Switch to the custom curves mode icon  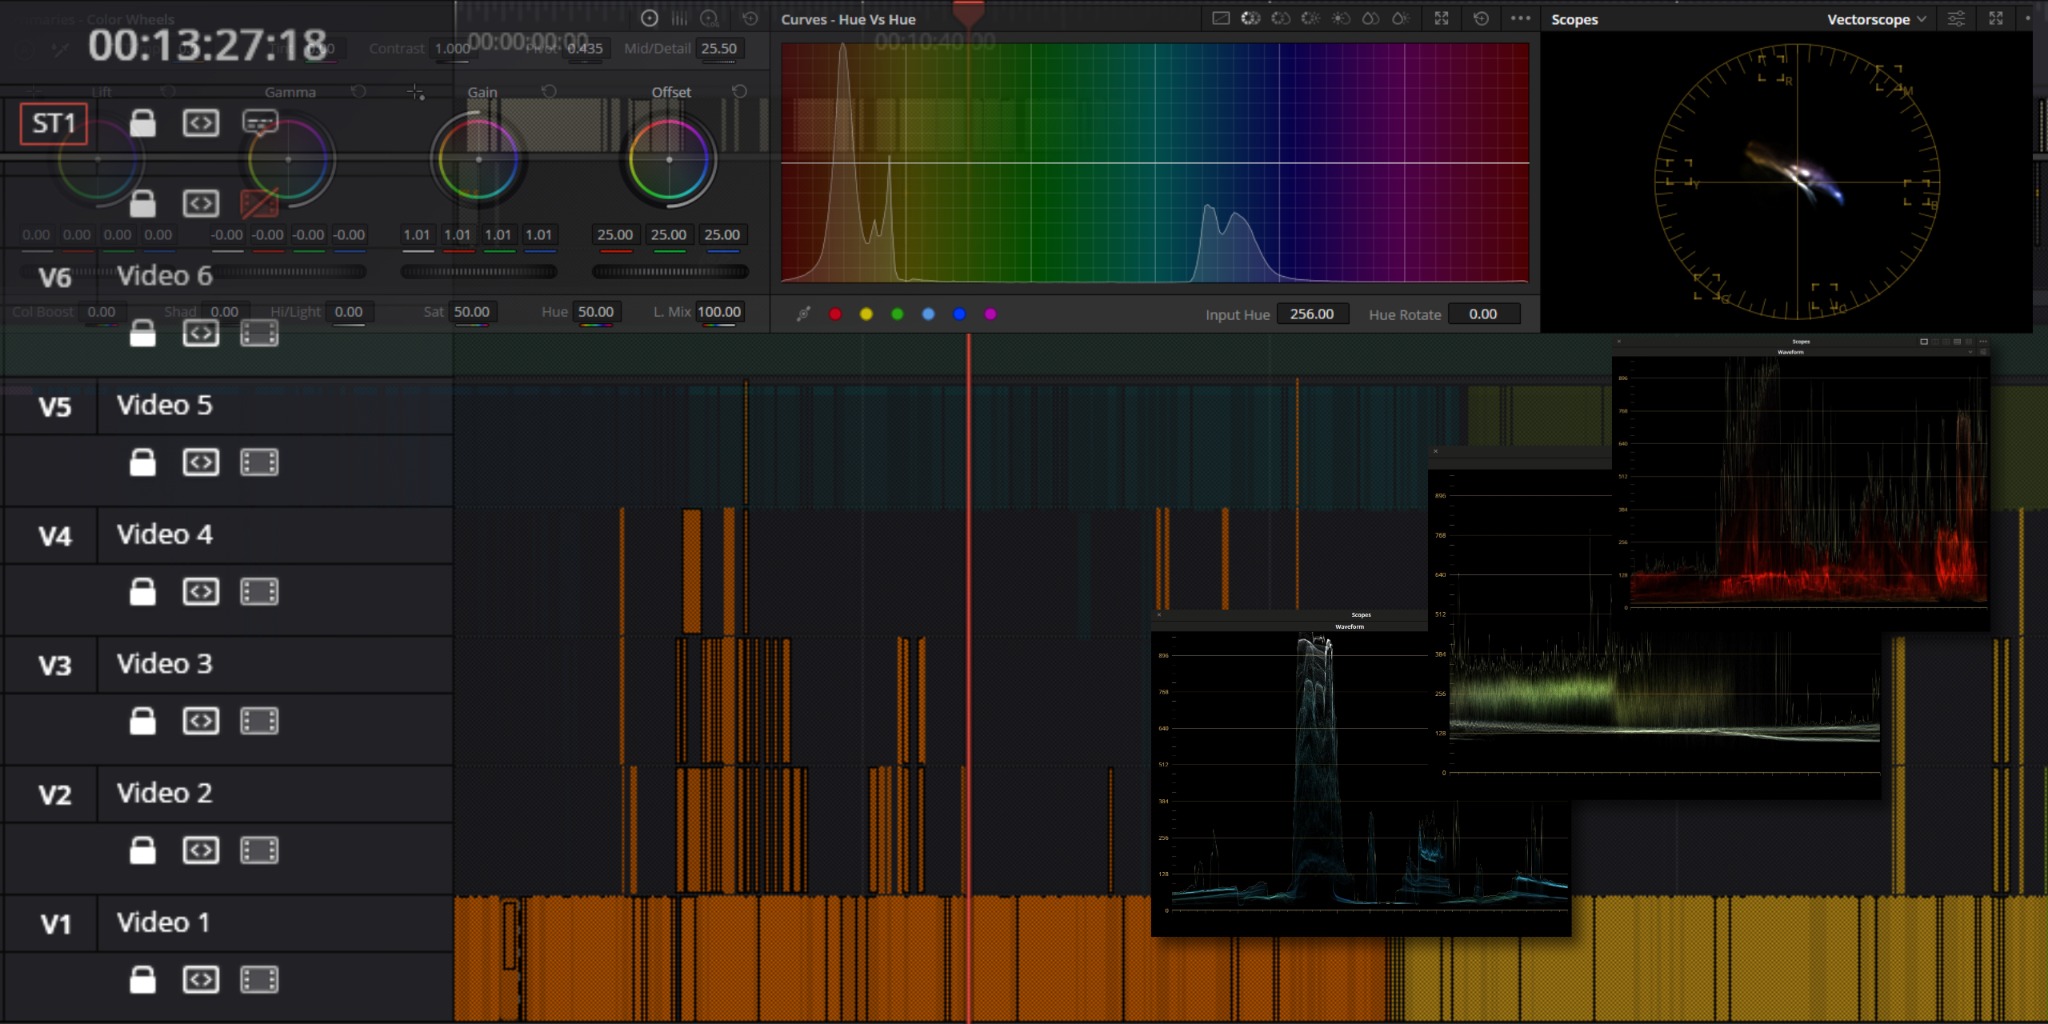point(1221,18)
